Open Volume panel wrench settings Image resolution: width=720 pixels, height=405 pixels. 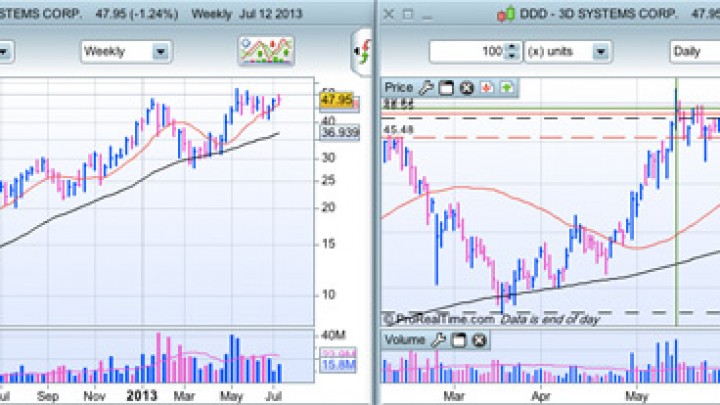coord(438,340)
